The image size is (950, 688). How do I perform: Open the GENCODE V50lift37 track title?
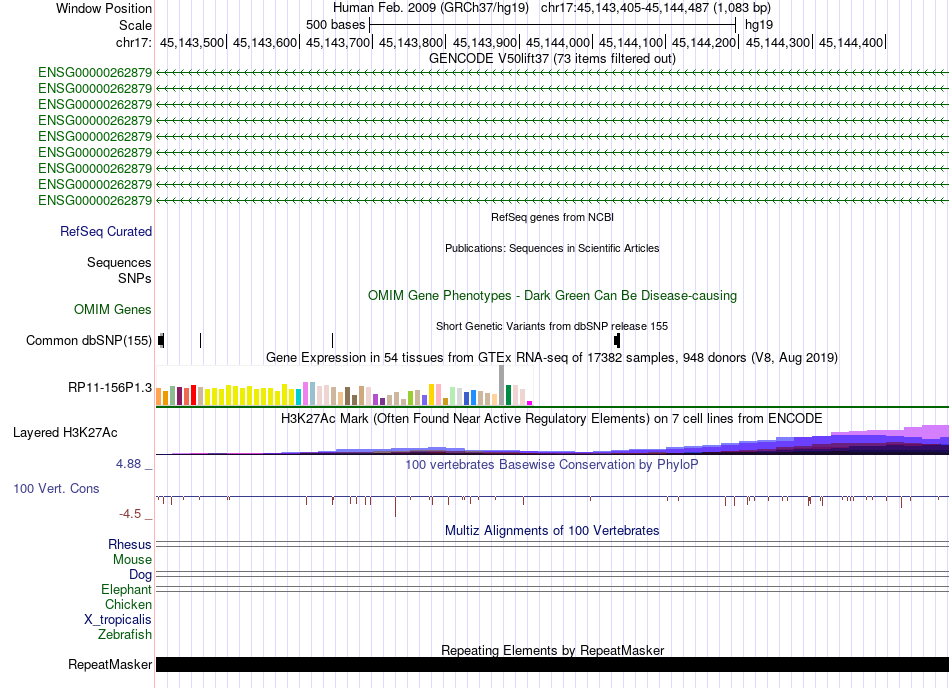tap(552, 59)
